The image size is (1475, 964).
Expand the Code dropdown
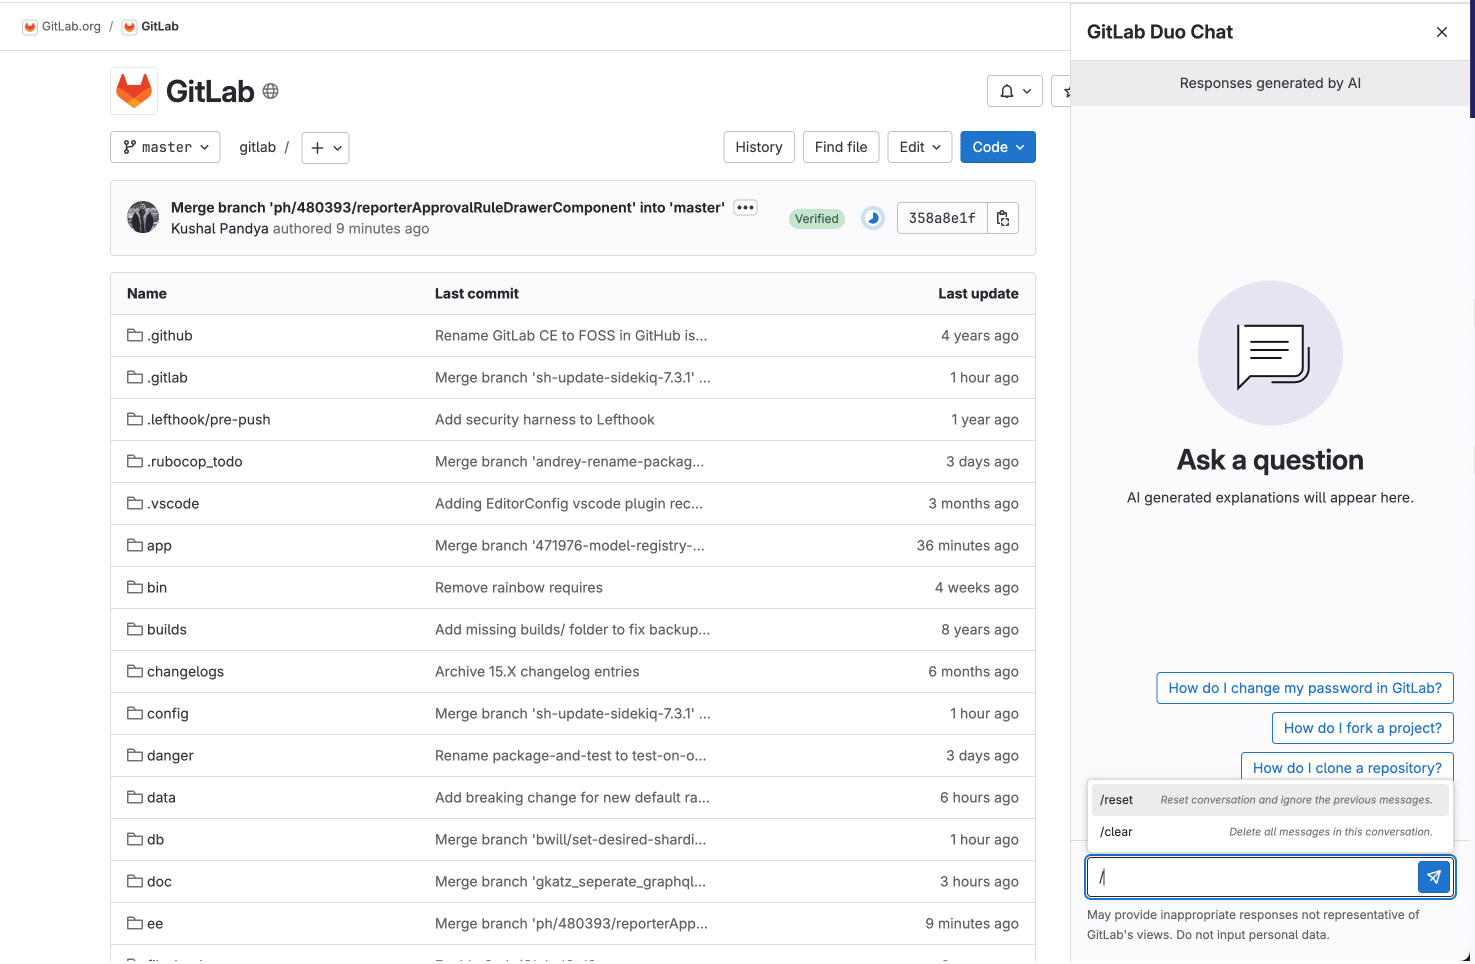pyautogui.click(x=997, y=146)
